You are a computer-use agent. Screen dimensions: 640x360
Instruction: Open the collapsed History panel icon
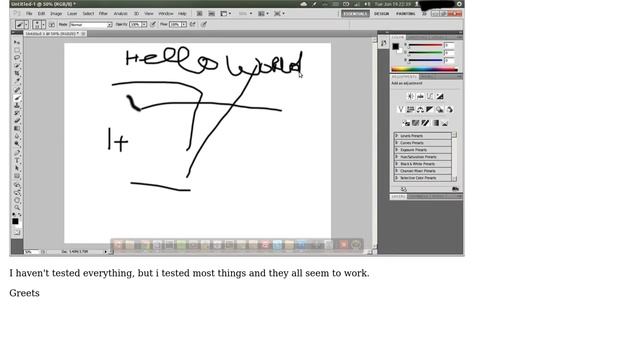click(x=383, y=43)
